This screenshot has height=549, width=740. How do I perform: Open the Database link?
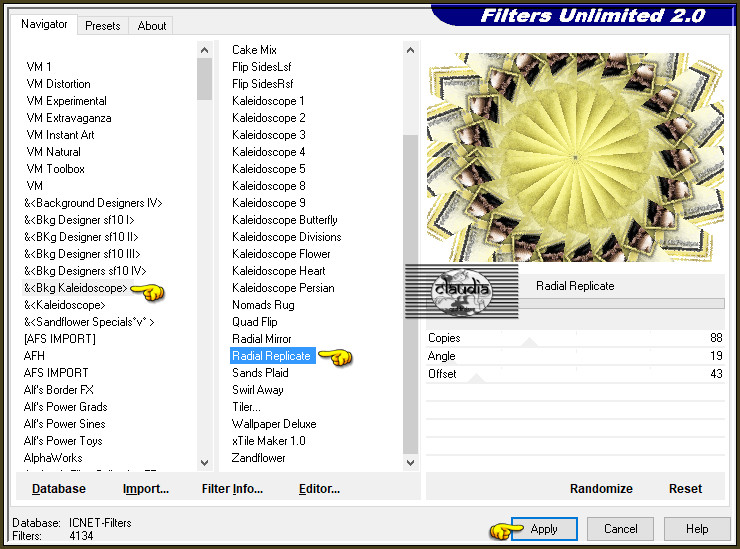click(x=59, y=489)
